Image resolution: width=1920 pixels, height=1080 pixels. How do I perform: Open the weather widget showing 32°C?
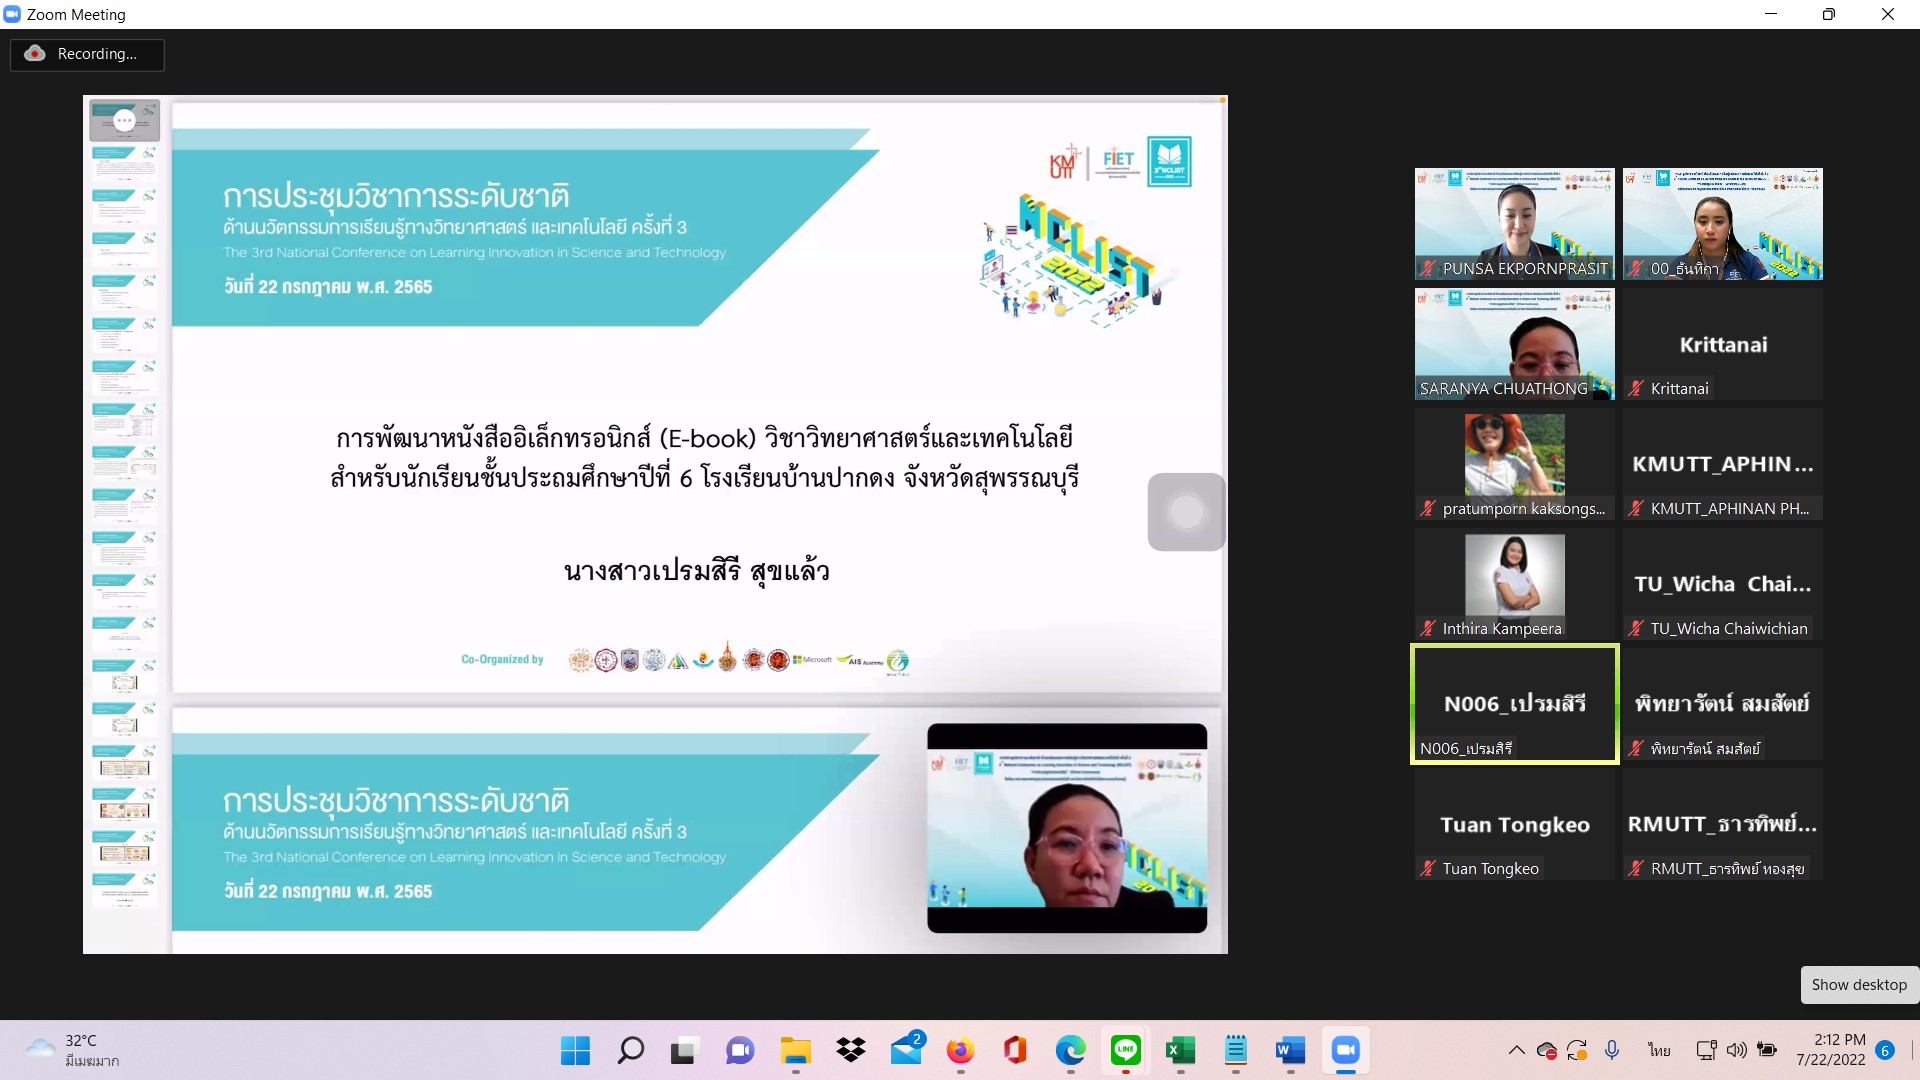(x=70, y=1050)
